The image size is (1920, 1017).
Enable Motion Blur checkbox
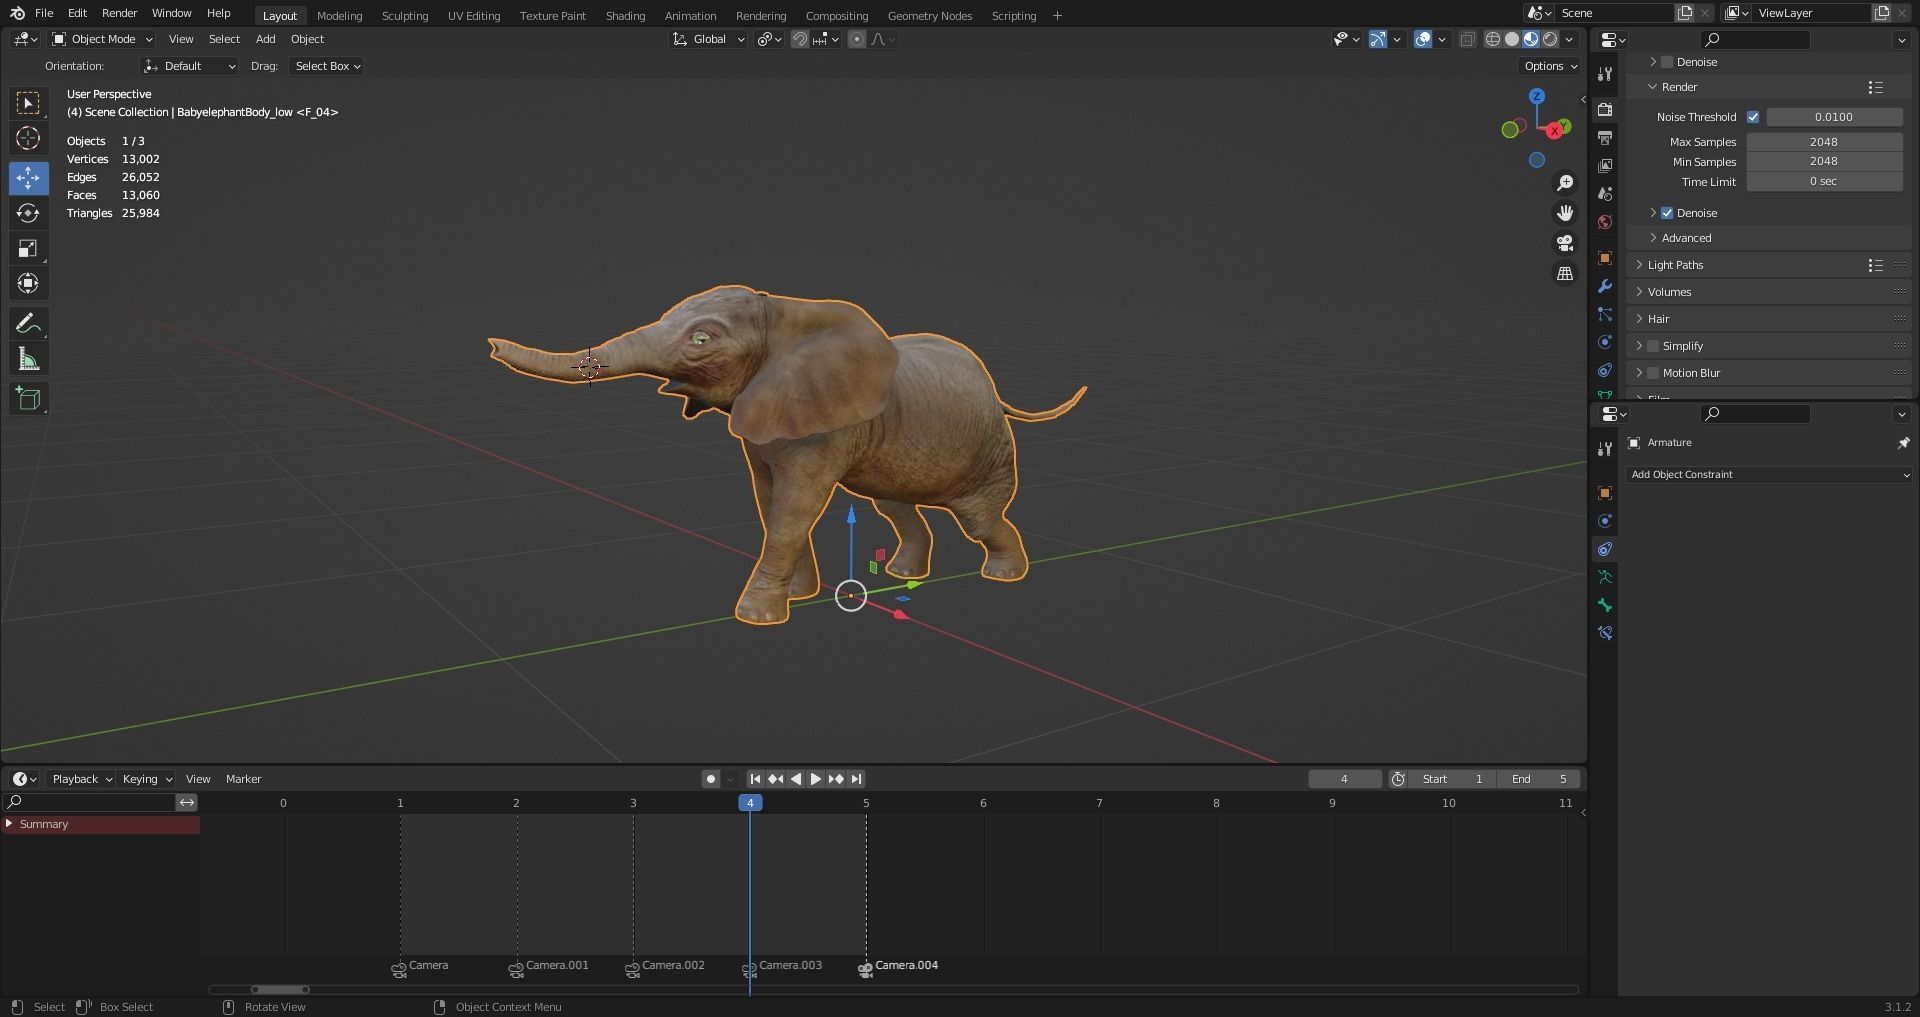pos(1653,373)
